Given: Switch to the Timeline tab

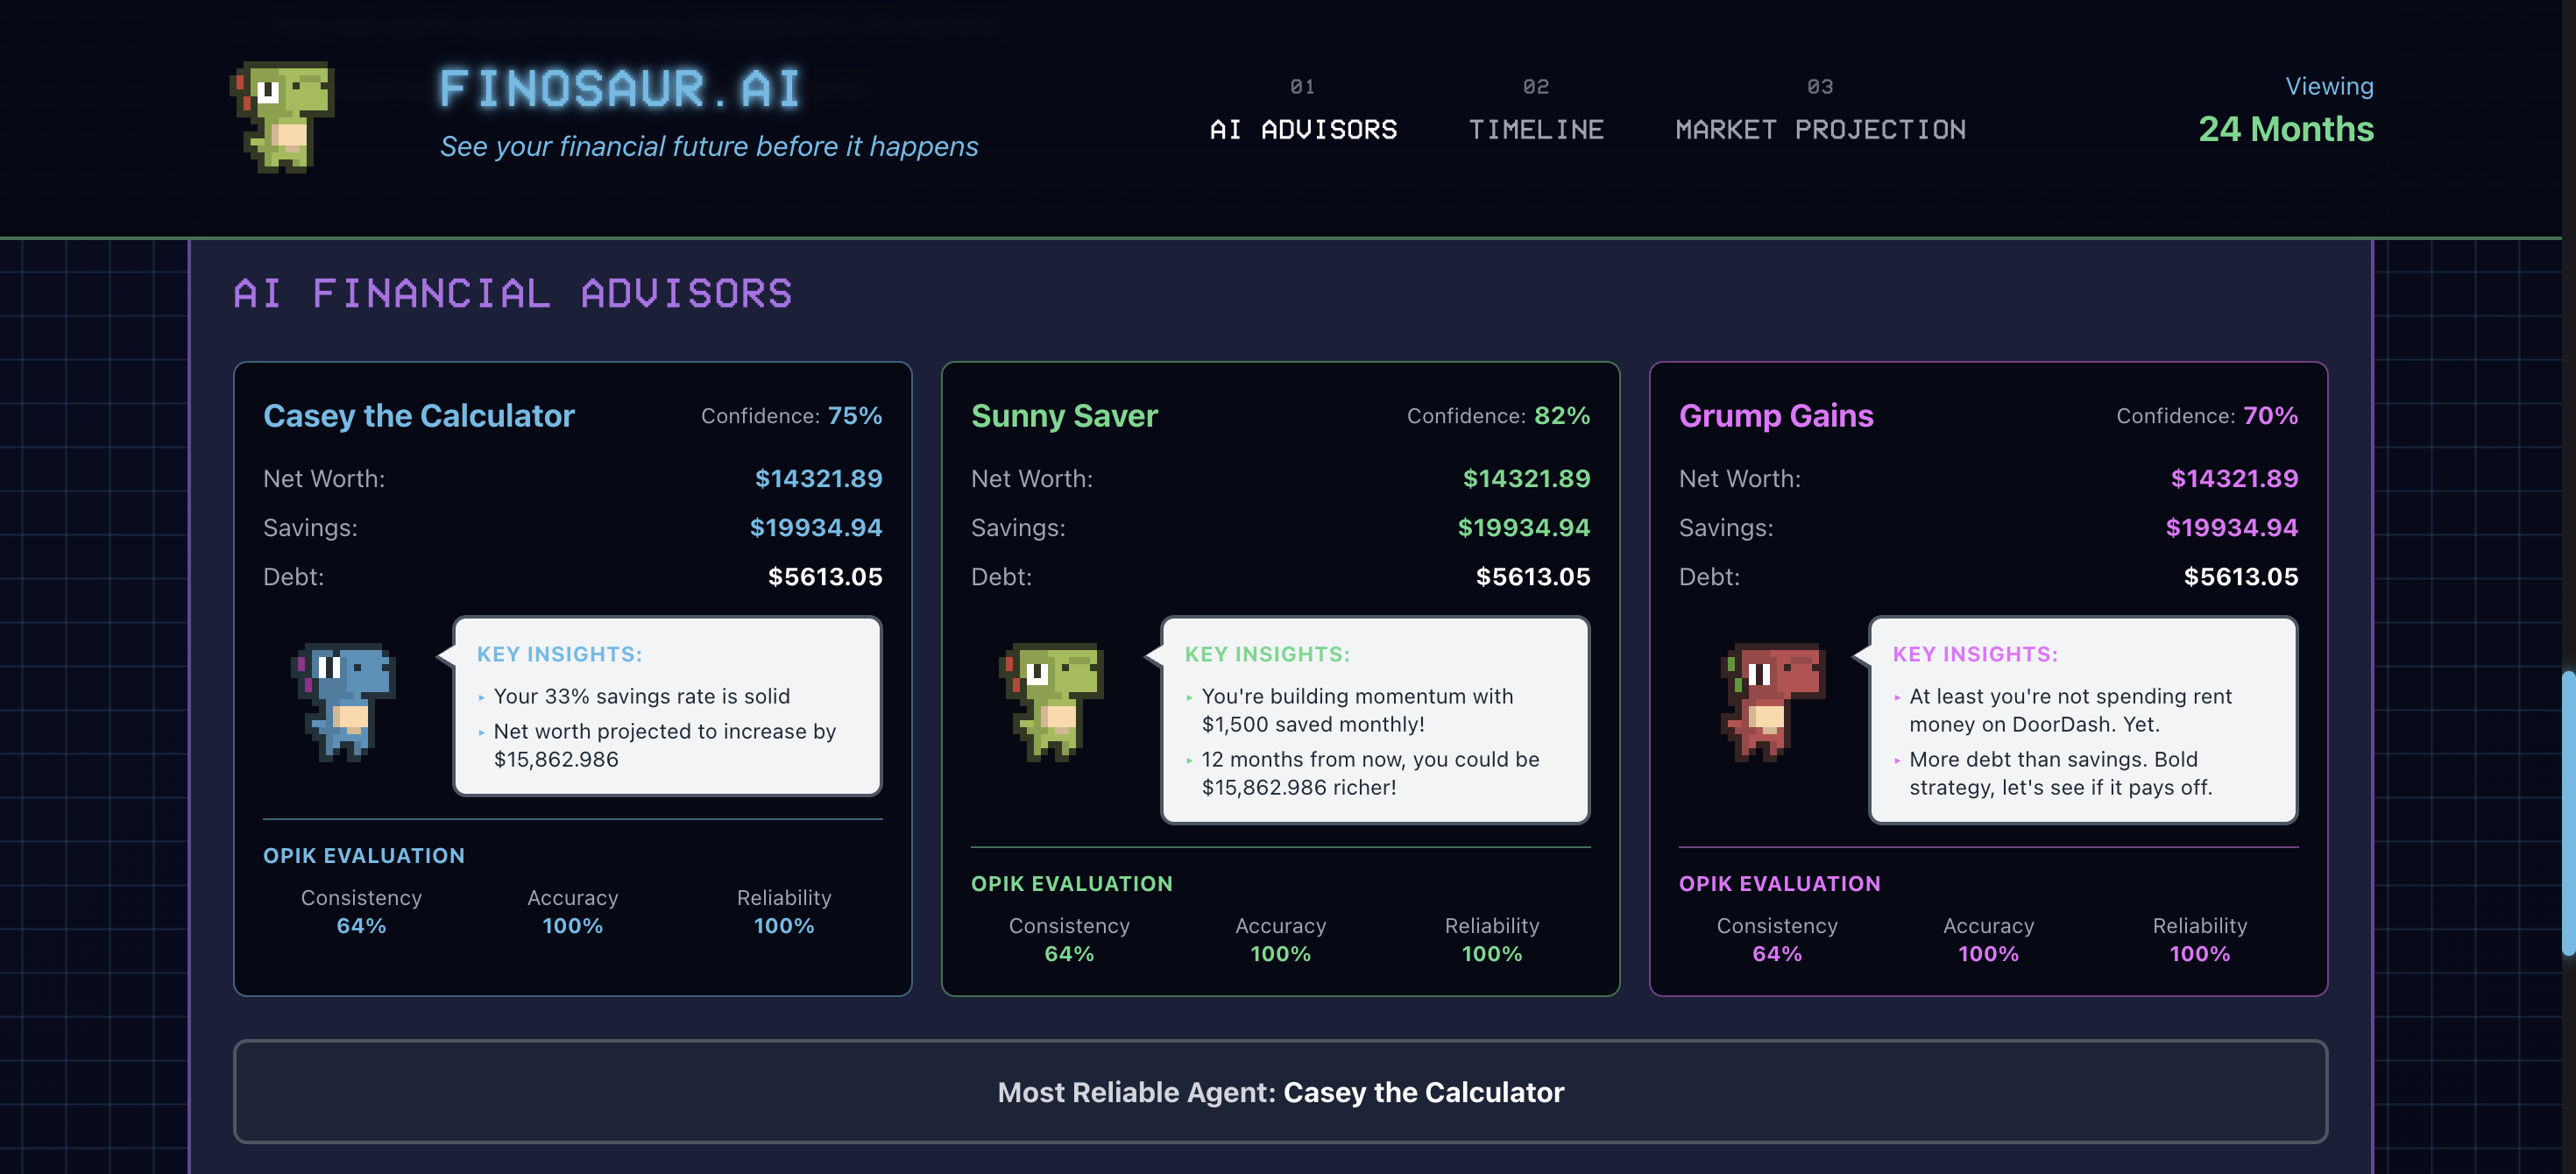Looking at the screenshot, I should 1535,129.
